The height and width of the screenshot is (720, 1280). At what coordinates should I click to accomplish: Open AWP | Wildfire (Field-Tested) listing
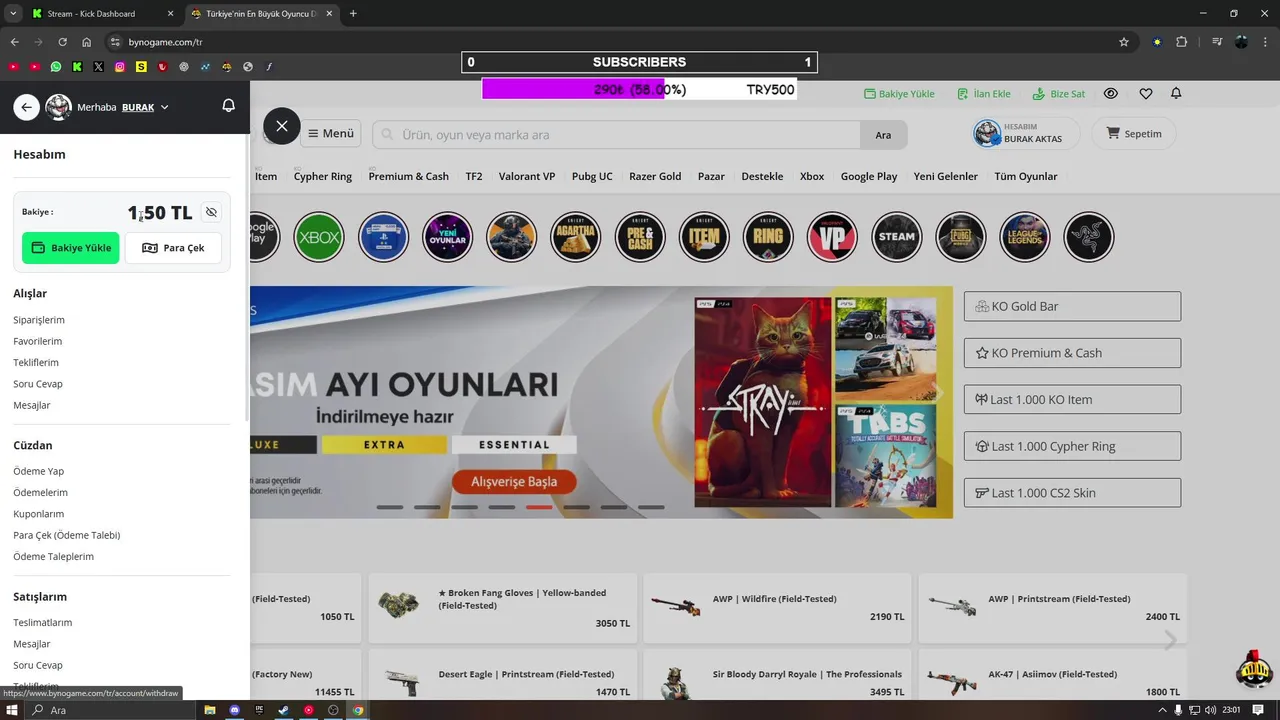(777, 608)
